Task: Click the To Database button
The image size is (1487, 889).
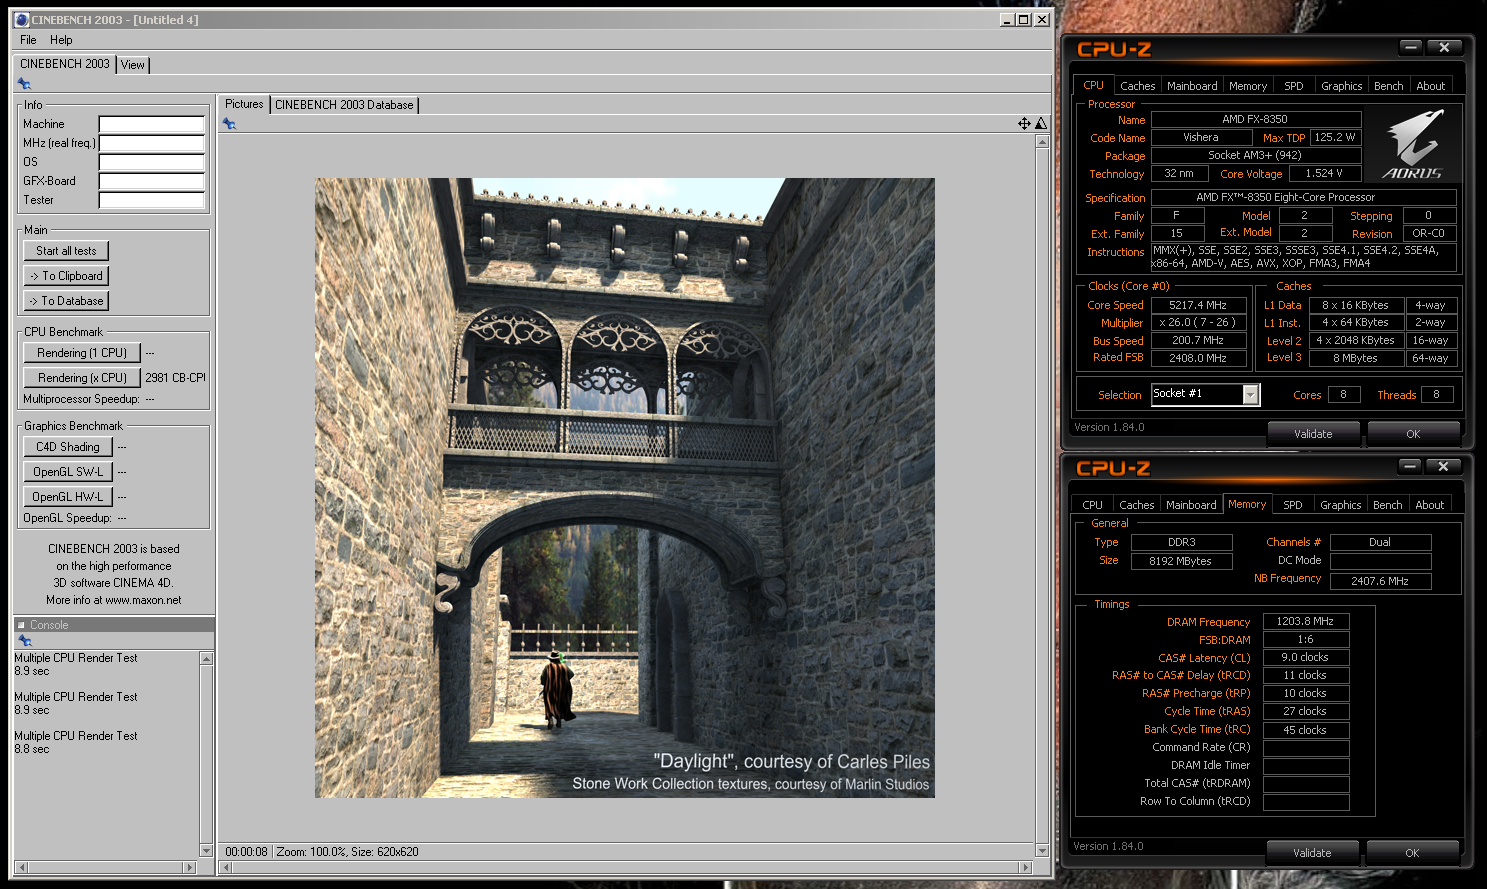Action: [66, 301]
